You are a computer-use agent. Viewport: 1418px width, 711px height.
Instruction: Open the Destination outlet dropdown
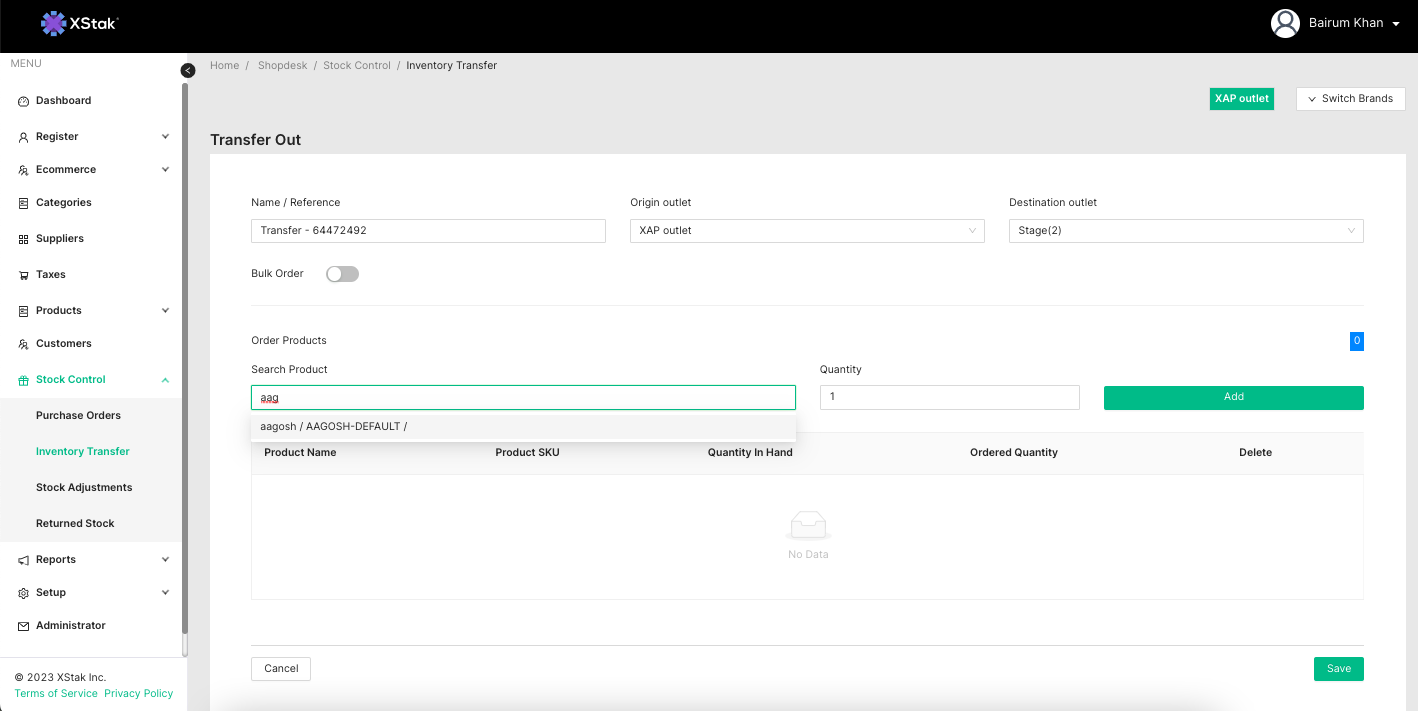point(1185,231)
